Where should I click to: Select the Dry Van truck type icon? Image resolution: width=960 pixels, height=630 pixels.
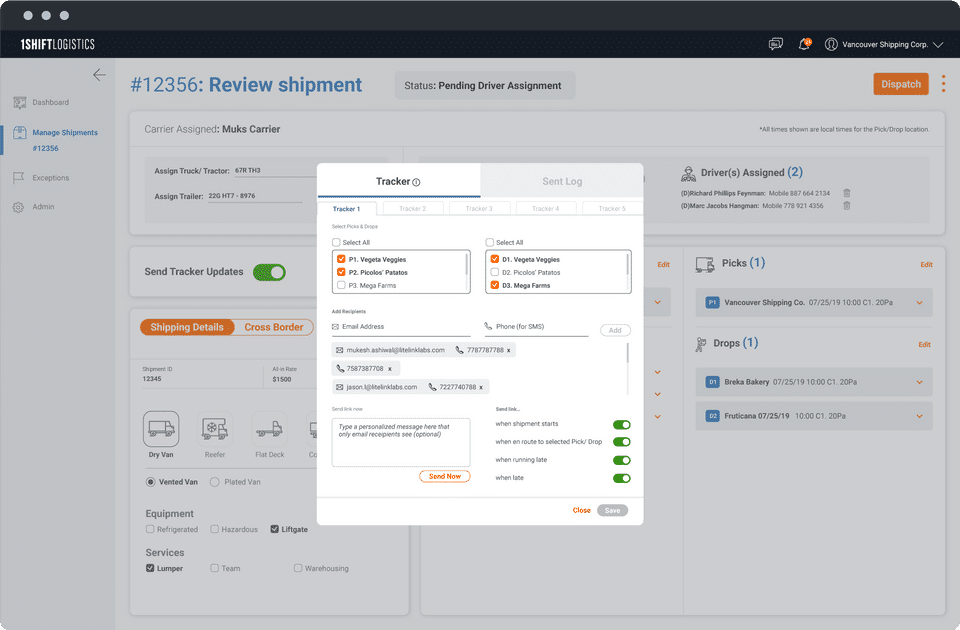(x=161, y=429)
